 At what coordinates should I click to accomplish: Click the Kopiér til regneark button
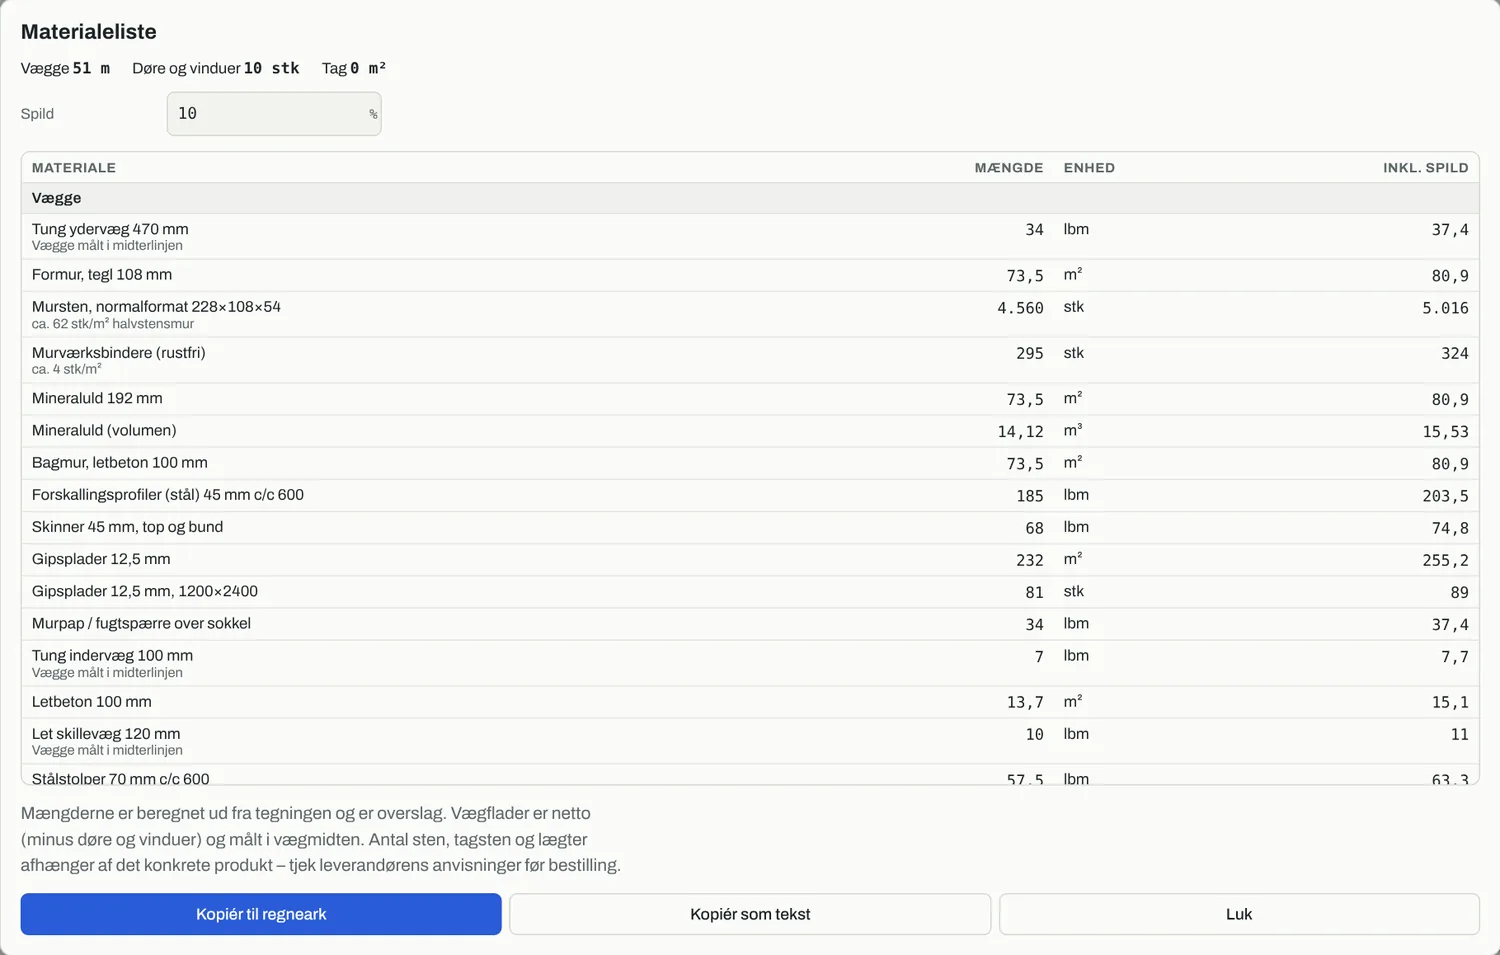pos(261,914)
